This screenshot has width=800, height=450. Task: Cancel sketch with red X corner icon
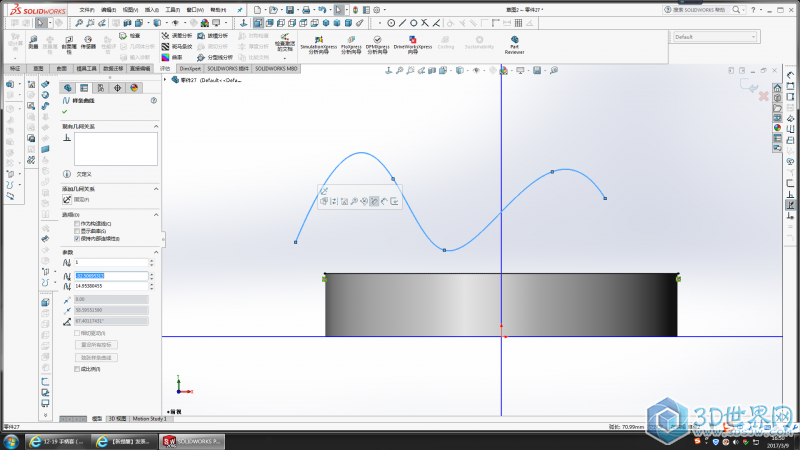(763, 96)
